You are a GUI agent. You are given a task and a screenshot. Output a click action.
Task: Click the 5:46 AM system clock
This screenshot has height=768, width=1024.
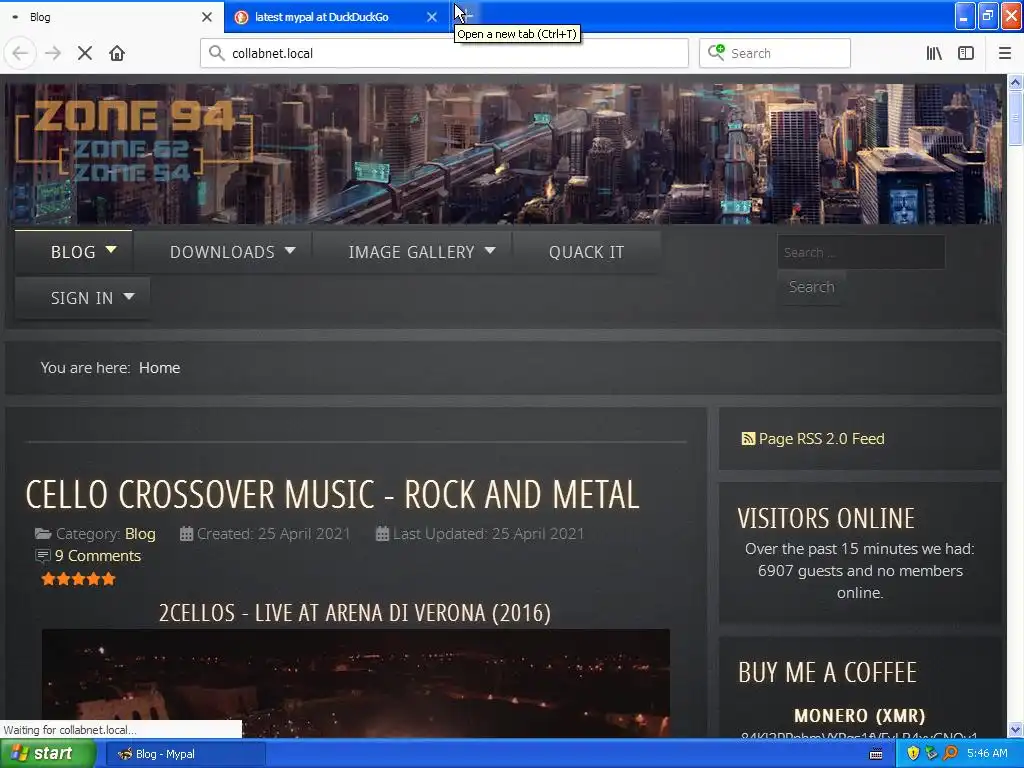click(987, 754)
